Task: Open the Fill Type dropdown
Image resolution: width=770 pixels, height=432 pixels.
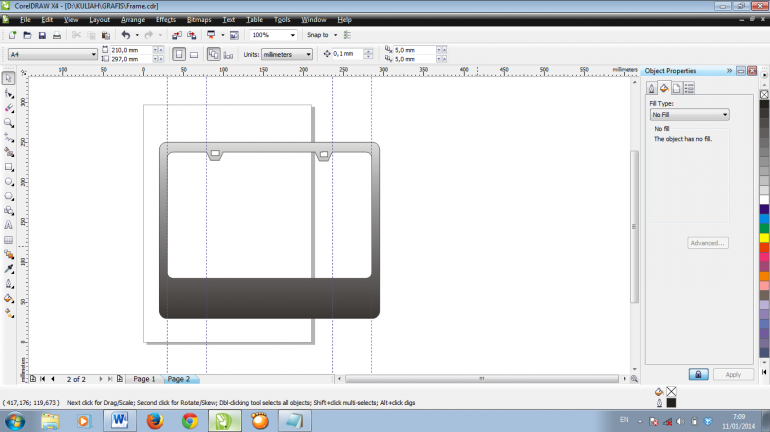Action: pos(689,114)
